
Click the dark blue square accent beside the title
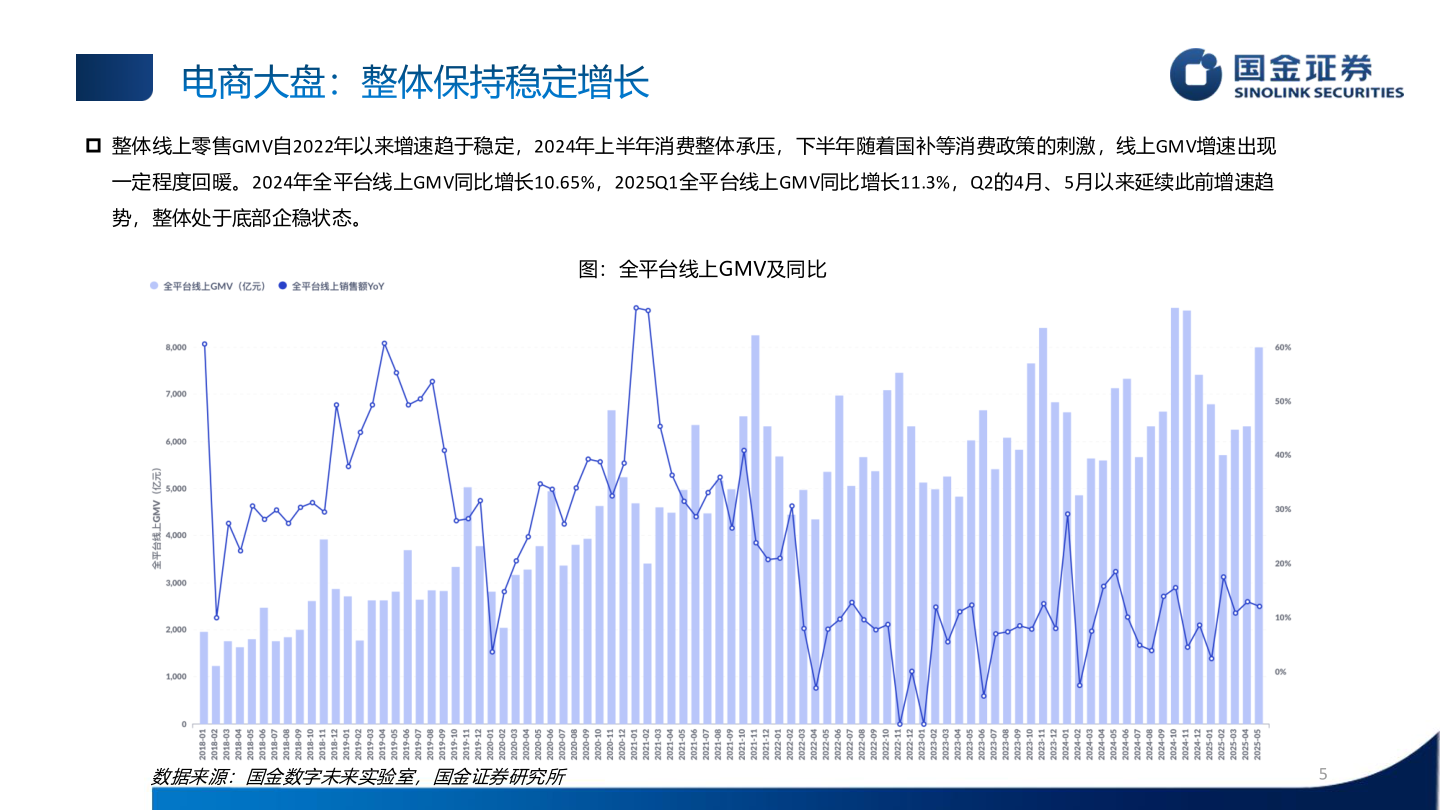(x=113, y=79)
